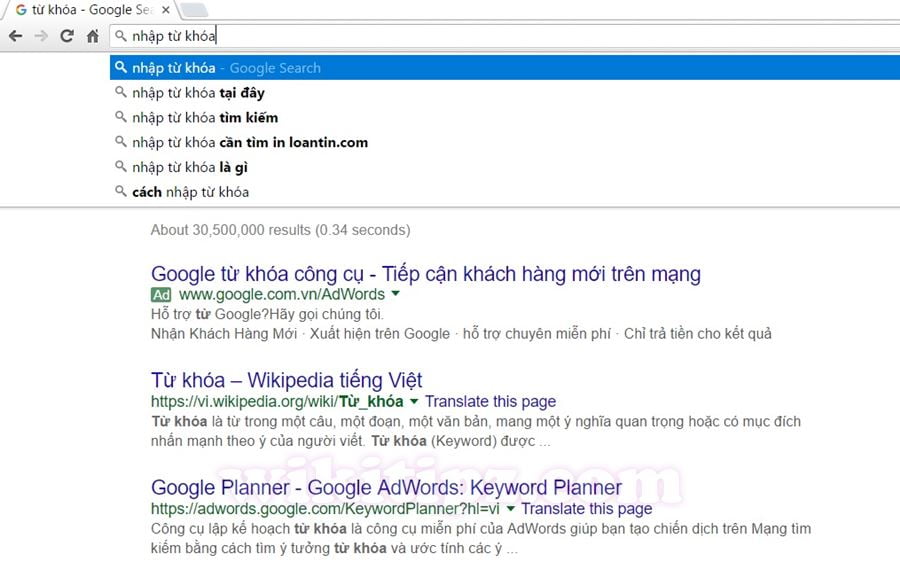Open 'Google Planner - Google AdWords: Keyword Planner'
Viewport: 900px width, 569px height.
click(x=386, y=487)
